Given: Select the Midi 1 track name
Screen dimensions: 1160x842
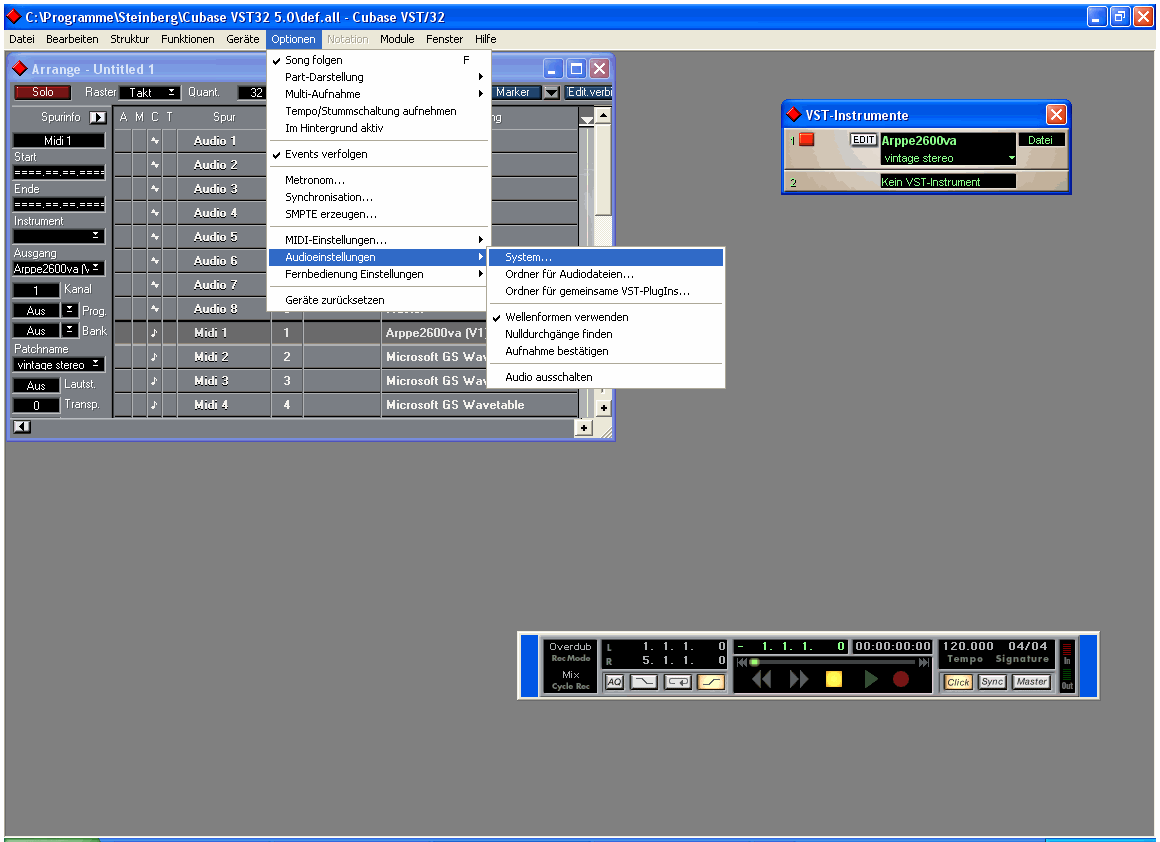Looking at the screenshot, I should tap(211, 333).
